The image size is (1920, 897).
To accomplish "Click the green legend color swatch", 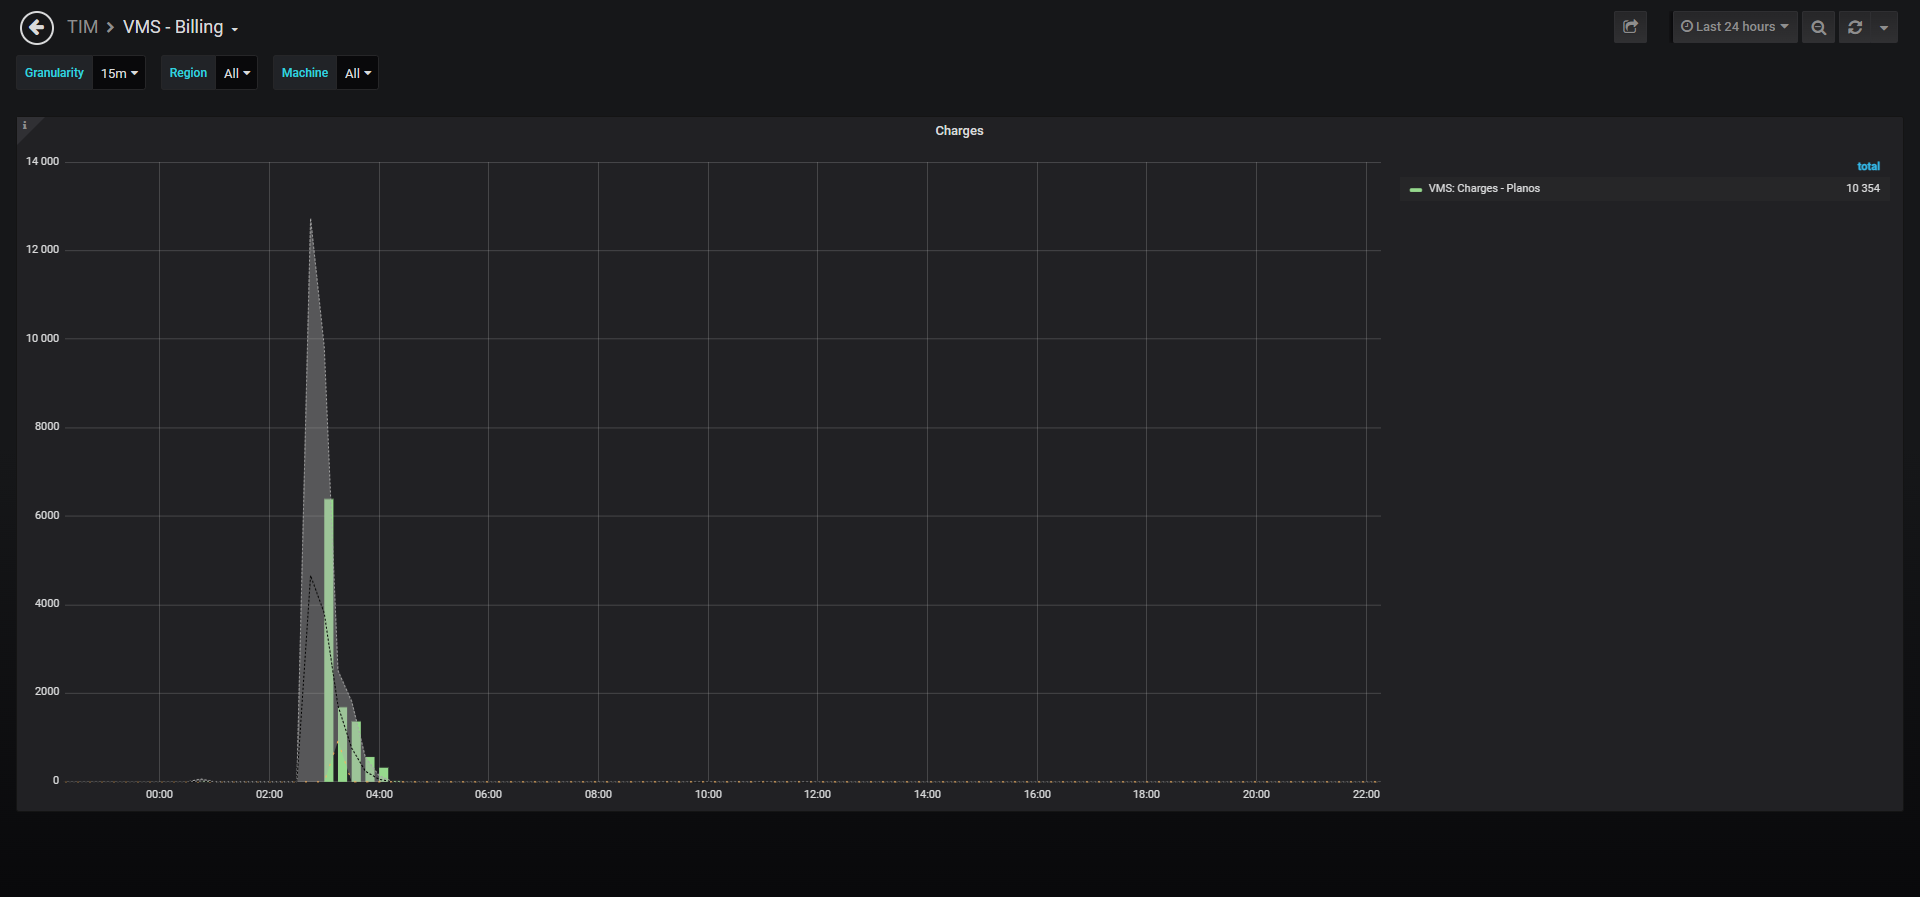I will coord(1415,189).
